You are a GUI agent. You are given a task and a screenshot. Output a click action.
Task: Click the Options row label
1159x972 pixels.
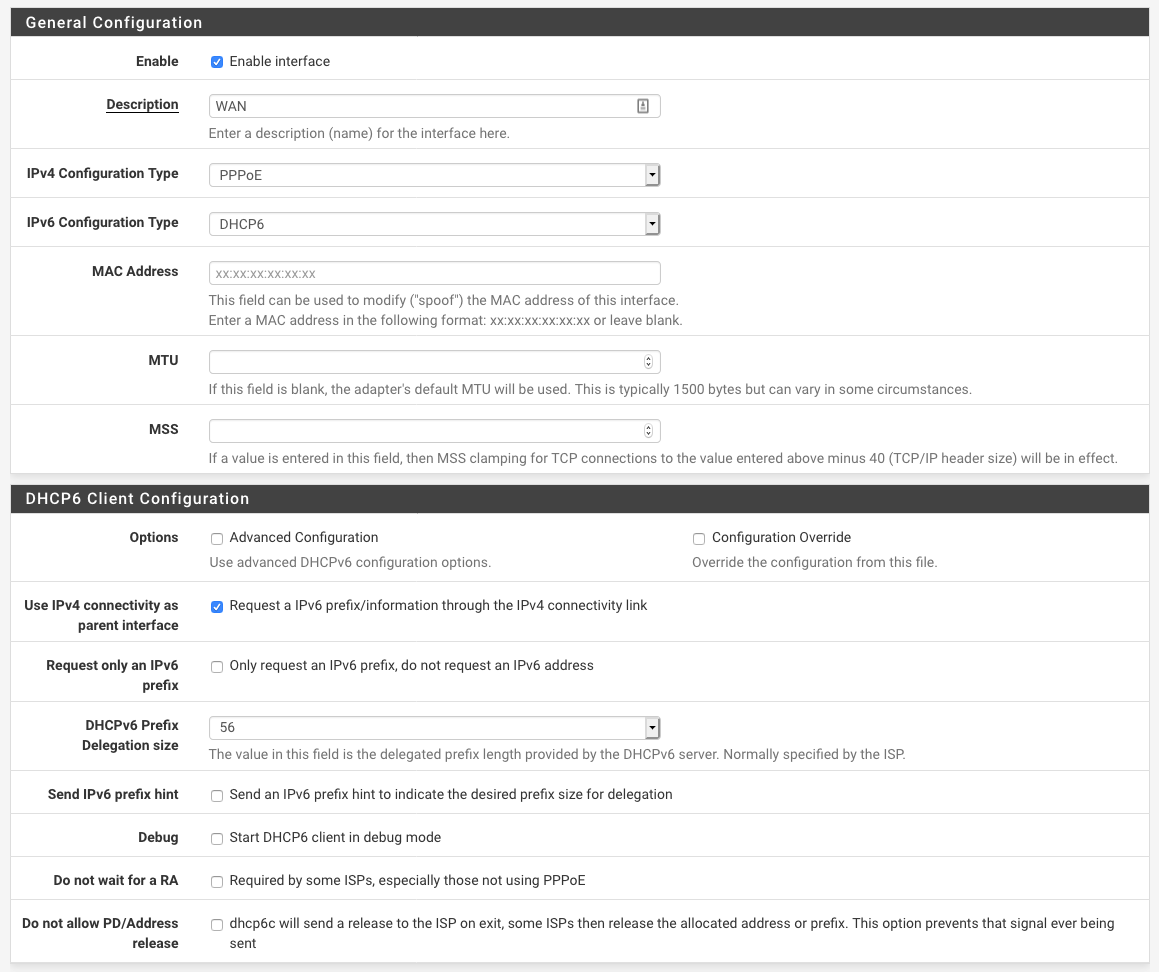[154, 537]
